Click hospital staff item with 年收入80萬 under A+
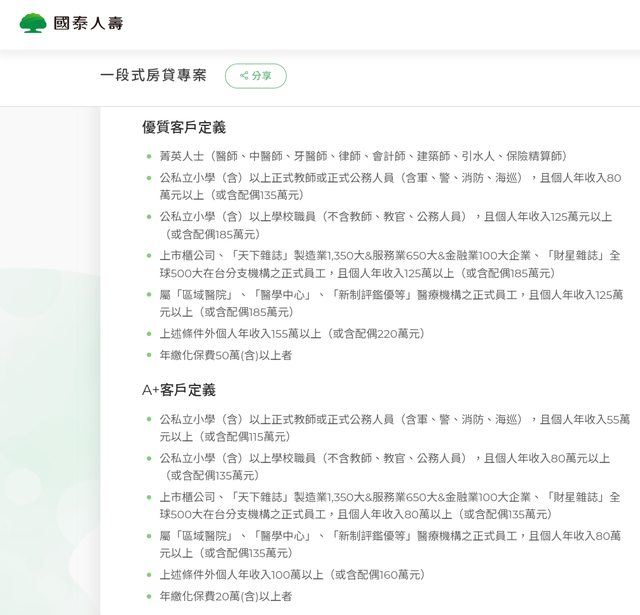The image size is (640, 615). pyautogui.click(x=389, y=544)
